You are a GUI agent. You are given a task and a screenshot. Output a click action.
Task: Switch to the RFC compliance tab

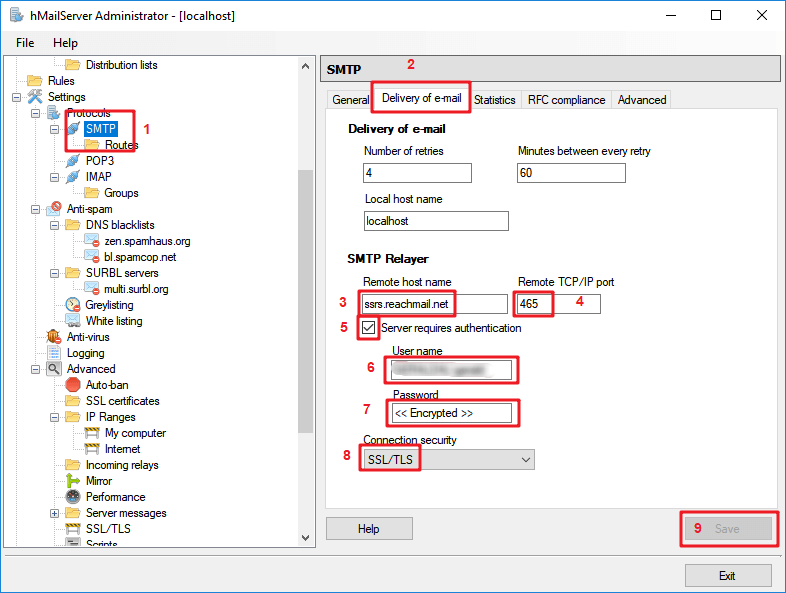[566, 100]
